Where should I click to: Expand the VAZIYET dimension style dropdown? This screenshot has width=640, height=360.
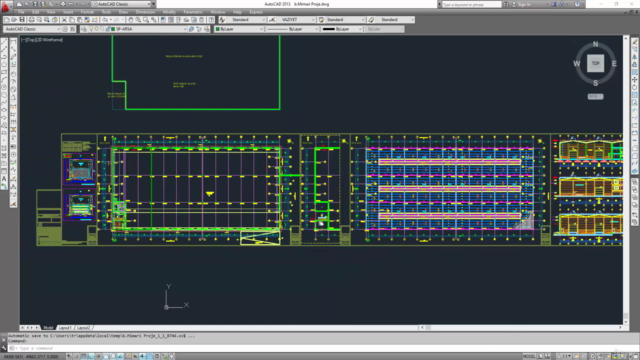[313, 20]
